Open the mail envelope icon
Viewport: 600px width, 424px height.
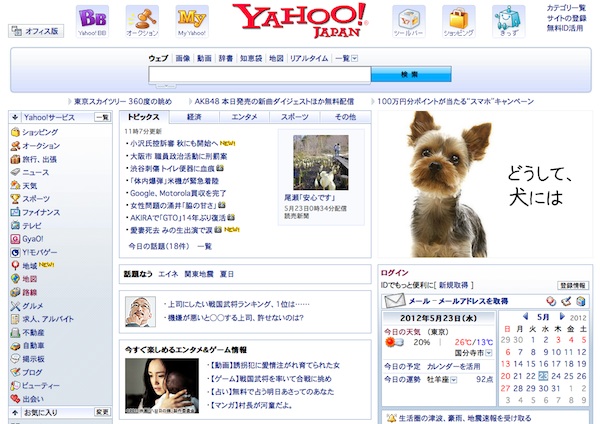pos(392,301)
